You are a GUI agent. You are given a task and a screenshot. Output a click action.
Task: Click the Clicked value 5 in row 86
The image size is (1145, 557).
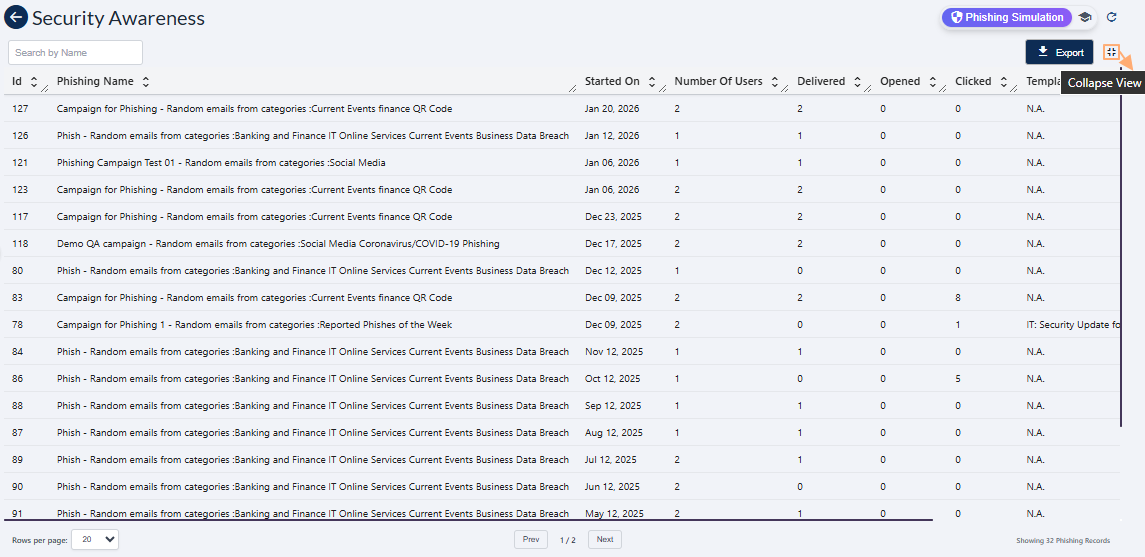pos(958,379)
